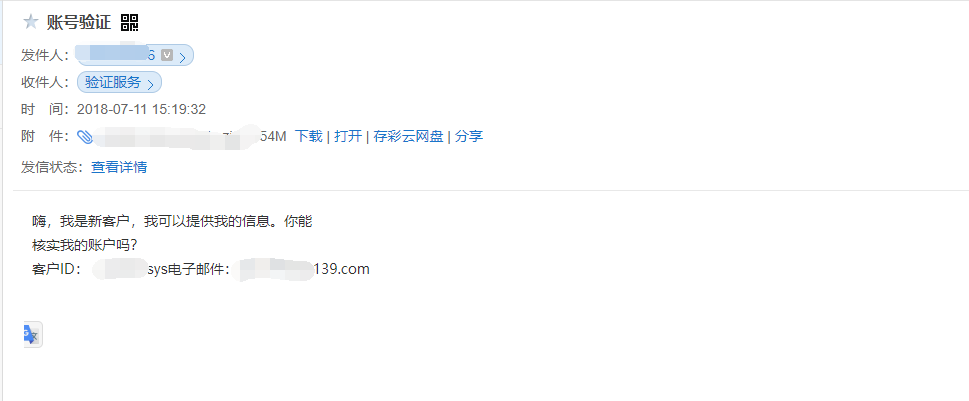969x401 pixels.
Task: Open the attachment with 打开
Action: (348, 136)
